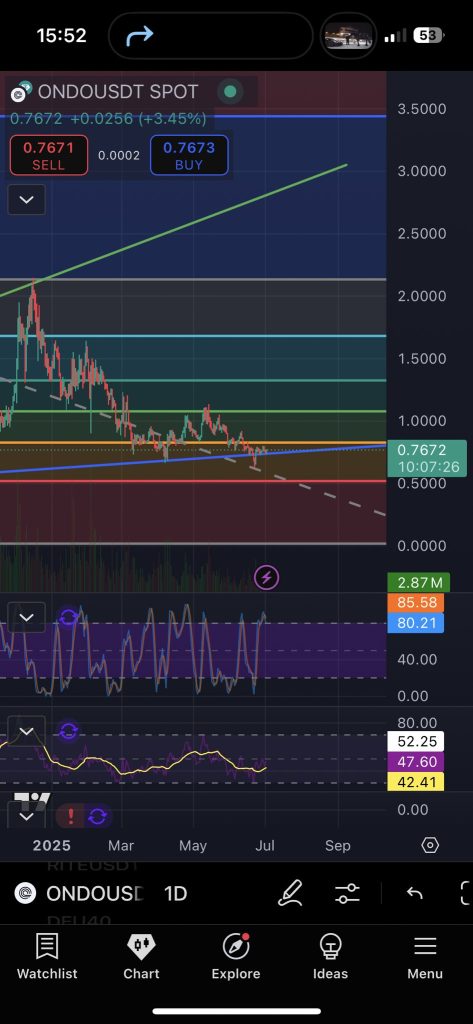Tap the blue 80.21 indicator value
473x1024 pixels.
point(416,623)
